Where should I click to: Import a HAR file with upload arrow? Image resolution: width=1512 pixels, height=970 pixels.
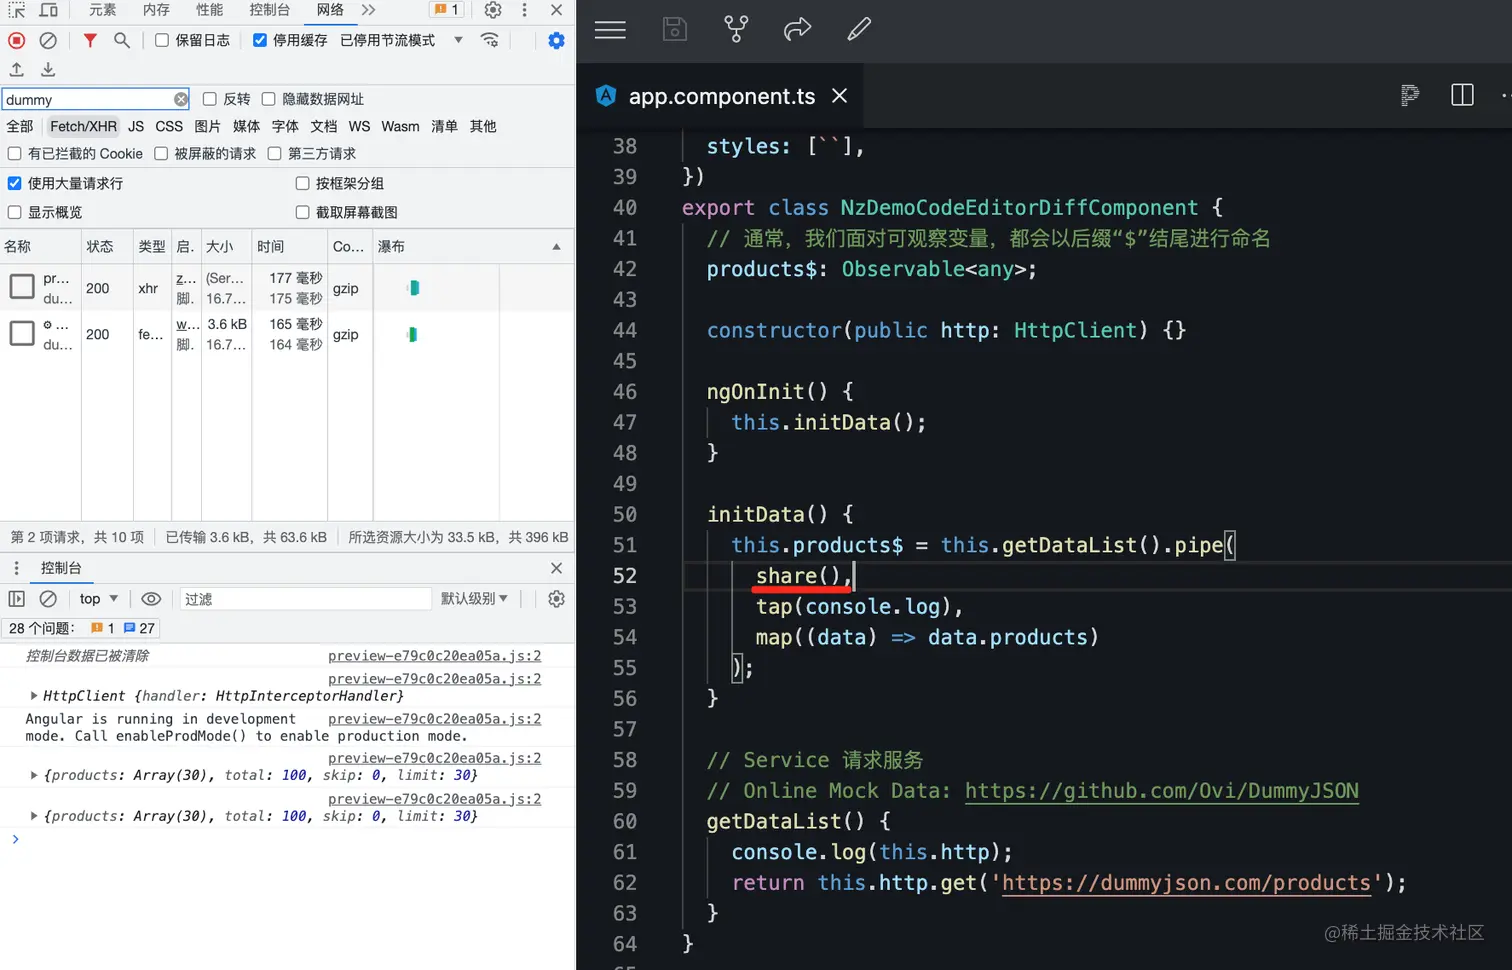tap(17, 69)
